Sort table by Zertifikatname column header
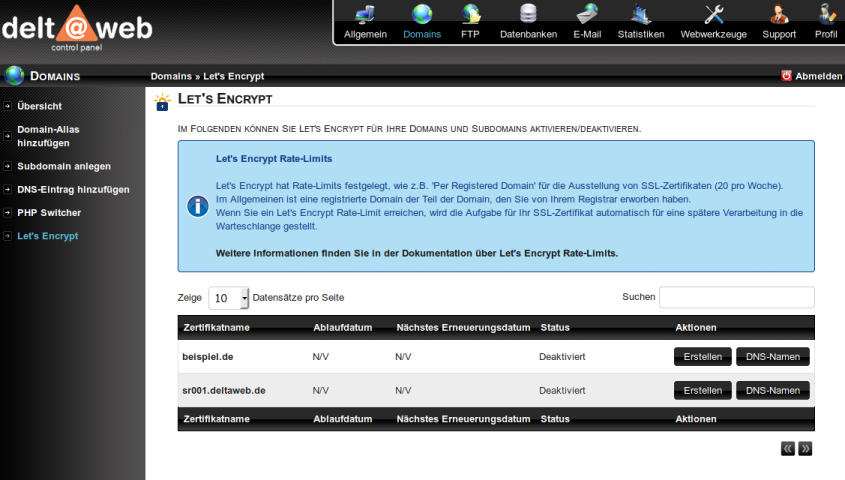This screenshot has width=845, height=480. tap(216, 327)
